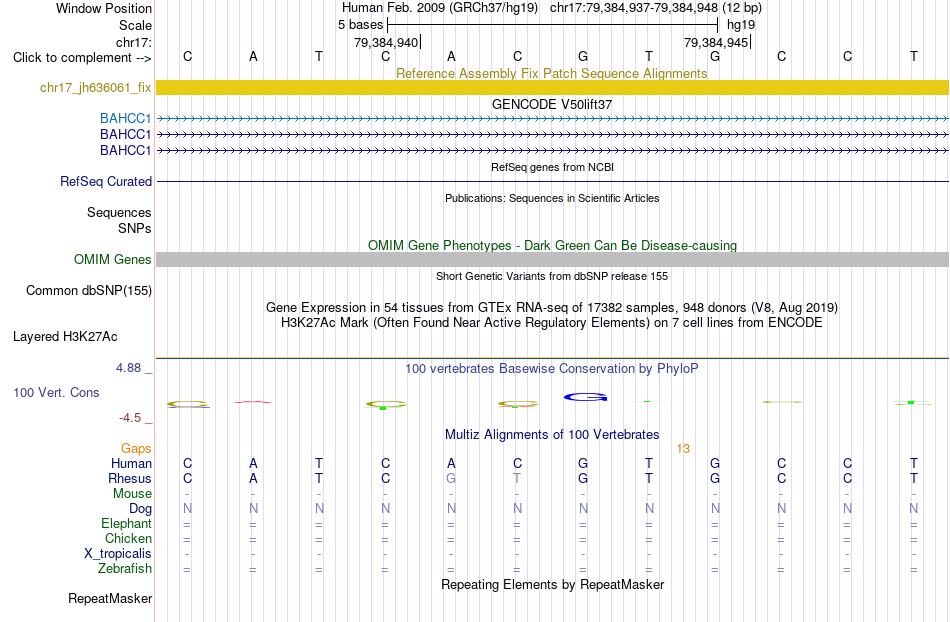Open the RefSeq genes from NCBI title
Screen dimensions: 950x622
[x=552, y=167]
